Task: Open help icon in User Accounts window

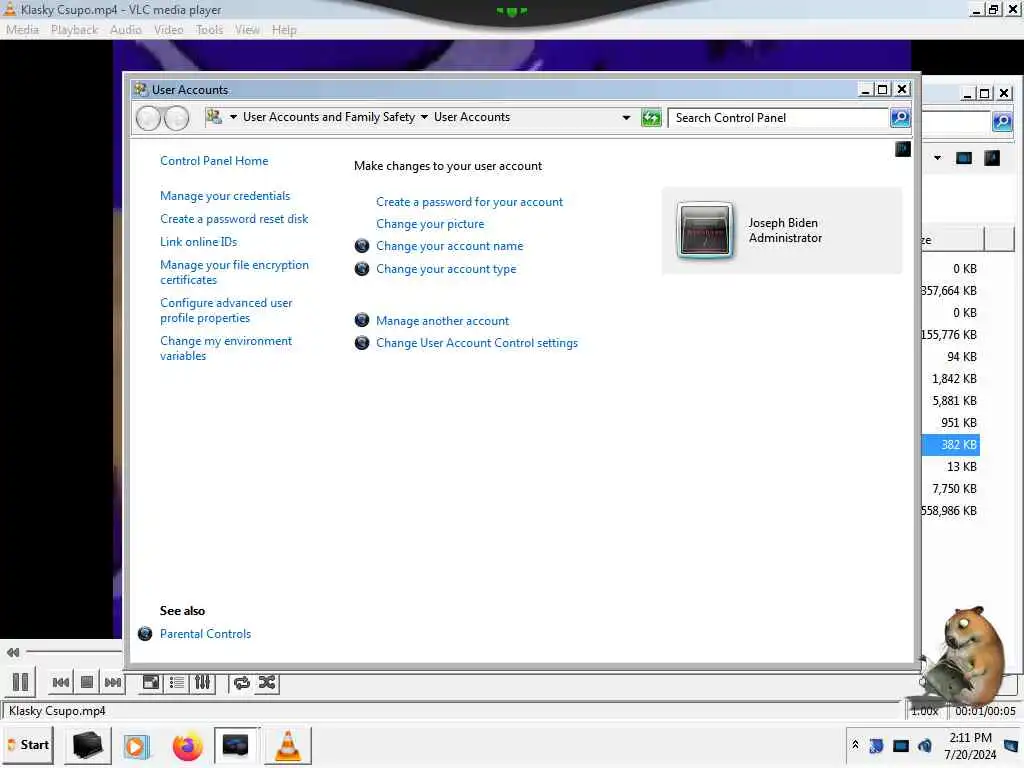Action: pos(903,150)
